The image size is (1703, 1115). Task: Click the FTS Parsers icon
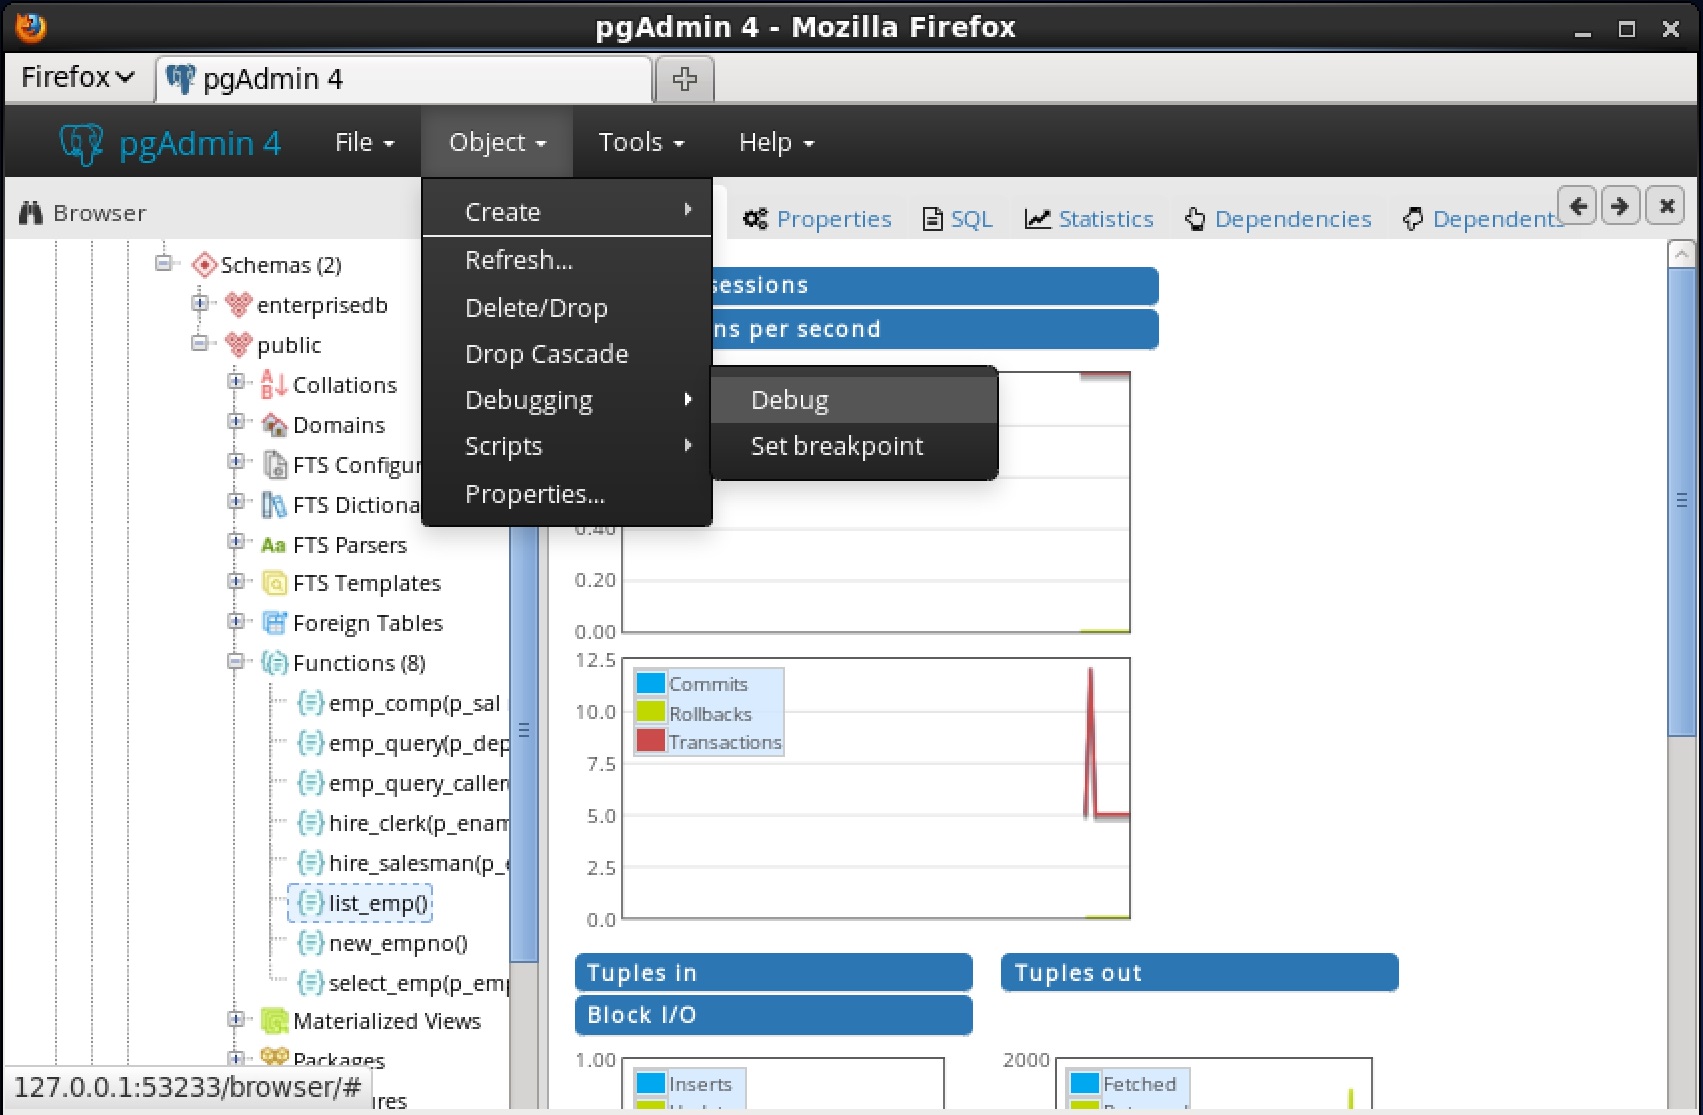click(273, 545)
